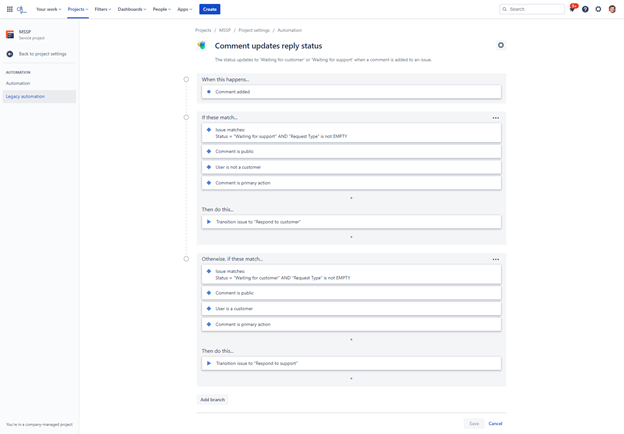Expand the Dashboards menu

tap(132, 9)
